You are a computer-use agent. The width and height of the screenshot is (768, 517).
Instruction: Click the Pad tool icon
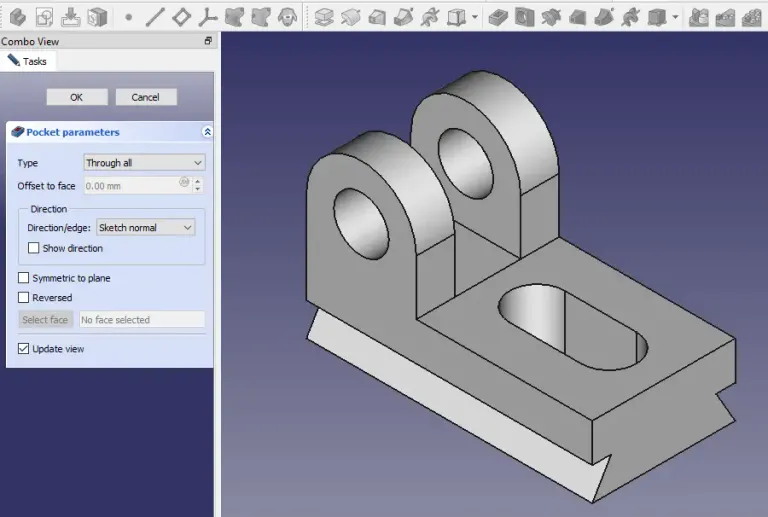point(325,17)
